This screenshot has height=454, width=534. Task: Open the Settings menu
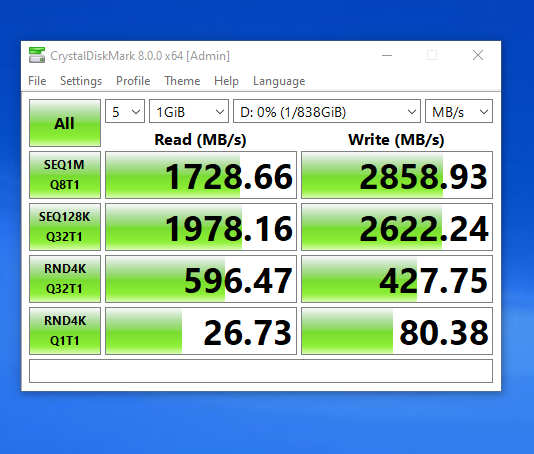point(81,81)
